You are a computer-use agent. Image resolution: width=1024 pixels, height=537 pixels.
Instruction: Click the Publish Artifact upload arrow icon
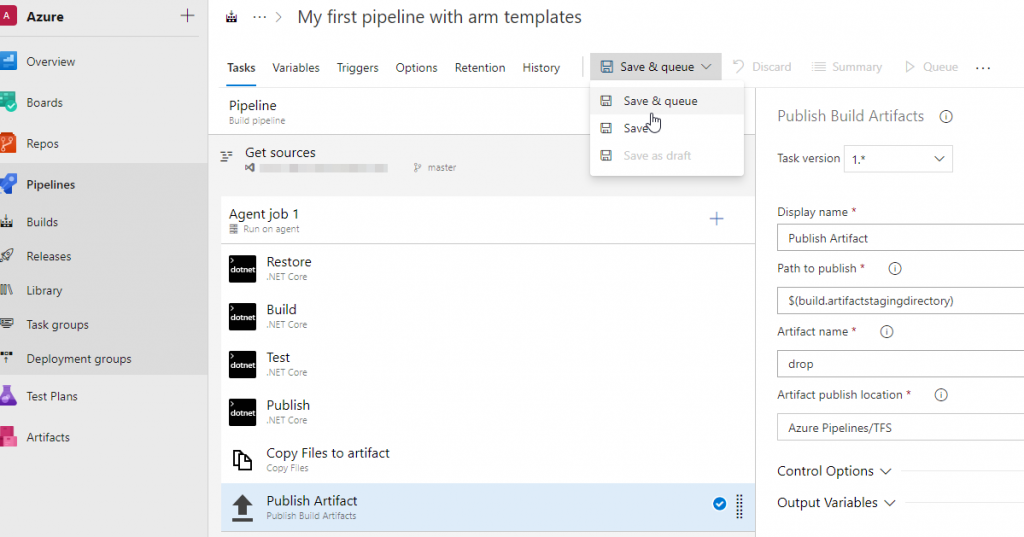pyautogui.click(x=242, y=508)
